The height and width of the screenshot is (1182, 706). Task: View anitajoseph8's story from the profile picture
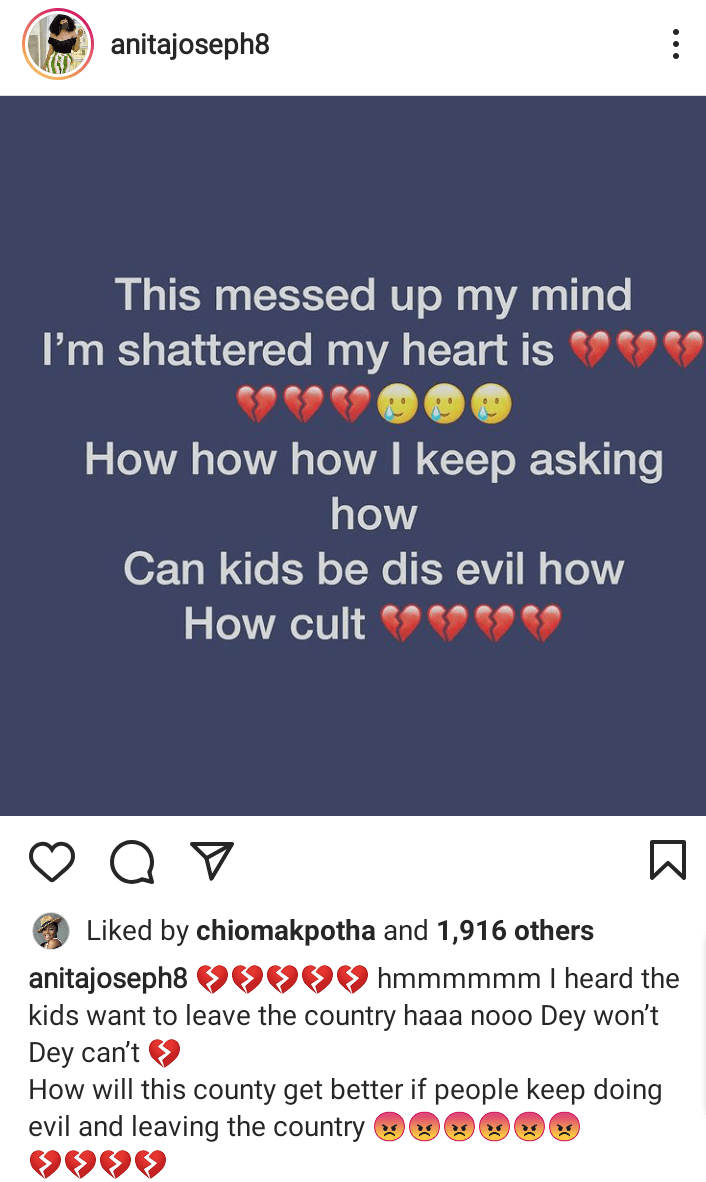(58, 44)
